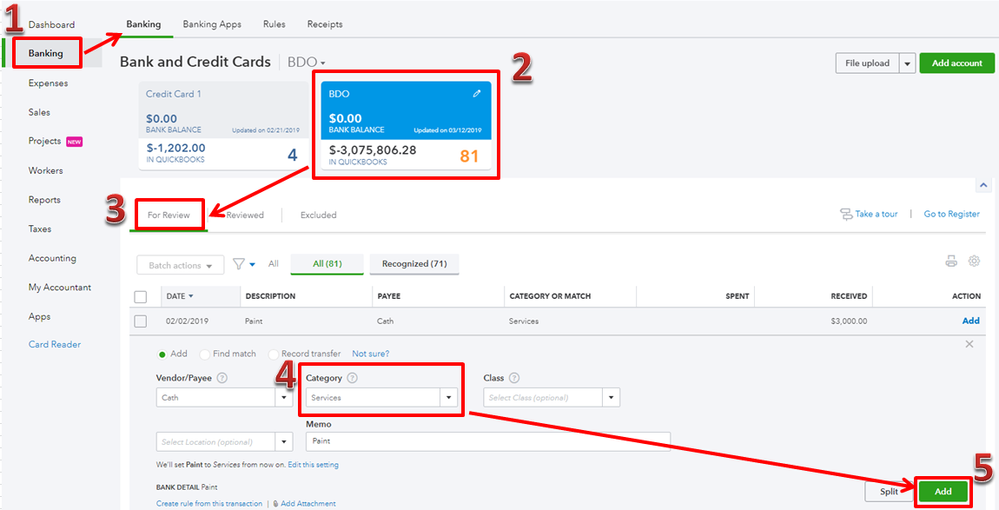This screenshot has width=999, height=510.
Task: Select the Find match radio option
Action: (x=205, y=354)
